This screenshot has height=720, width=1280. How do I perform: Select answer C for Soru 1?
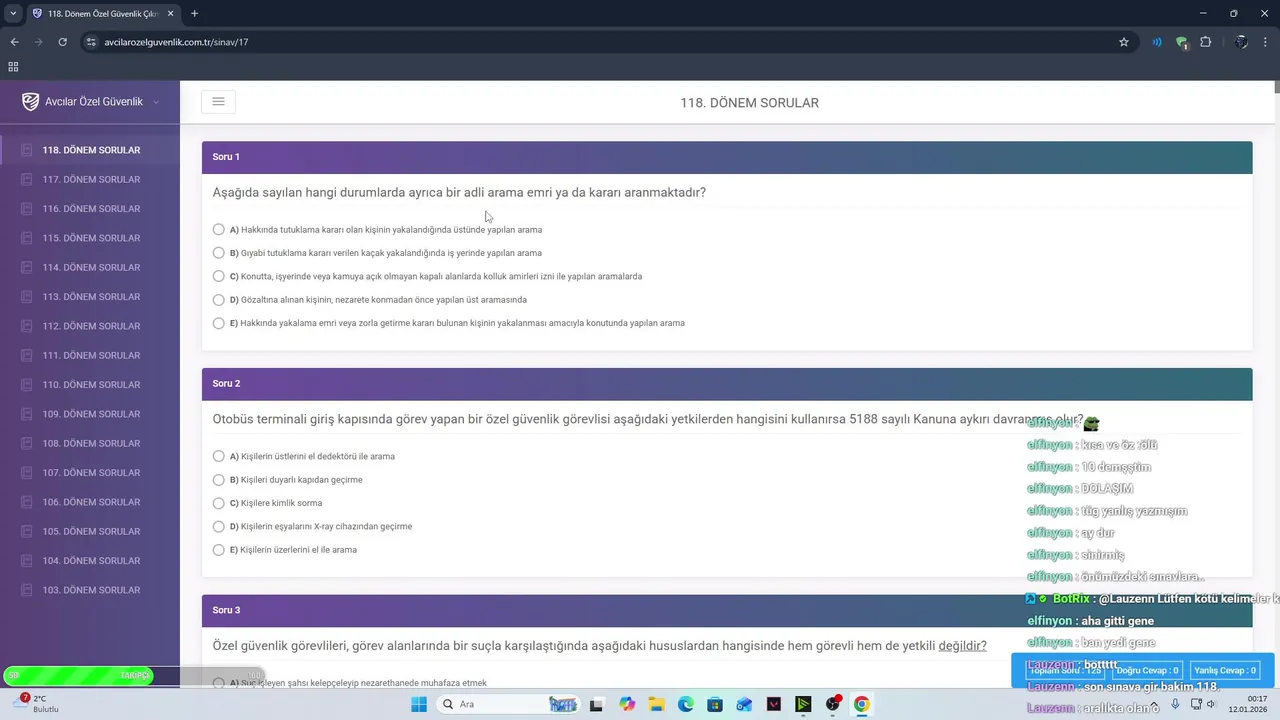(219, 276)
